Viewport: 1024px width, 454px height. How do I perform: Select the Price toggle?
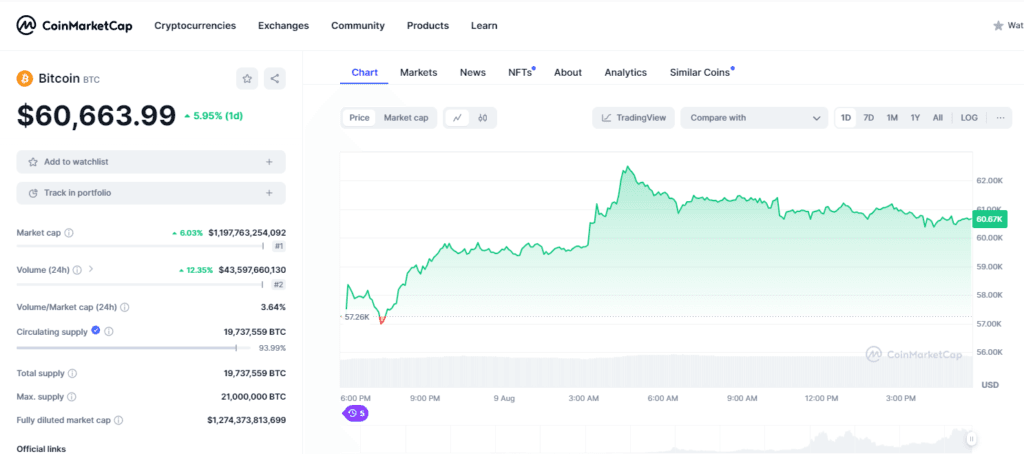(x=359, y=118)
